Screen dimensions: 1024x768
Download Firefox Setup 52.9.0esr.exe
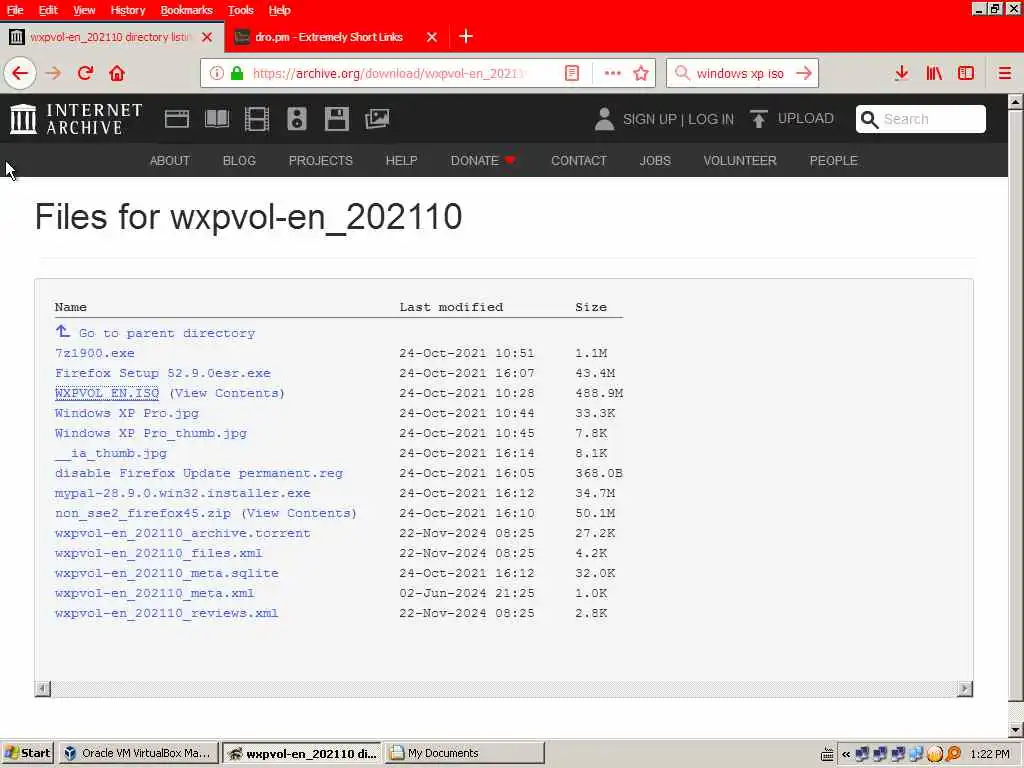[163, 373]
